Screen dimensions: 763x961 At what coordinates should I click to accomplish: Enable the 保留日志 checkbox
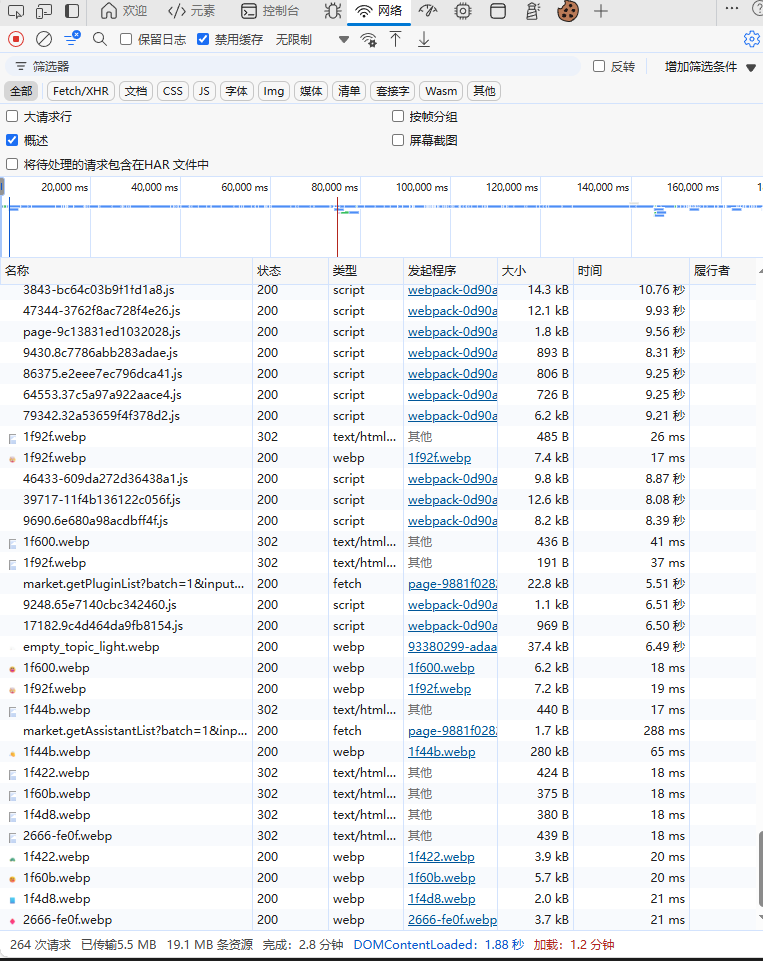click(126, 40)
